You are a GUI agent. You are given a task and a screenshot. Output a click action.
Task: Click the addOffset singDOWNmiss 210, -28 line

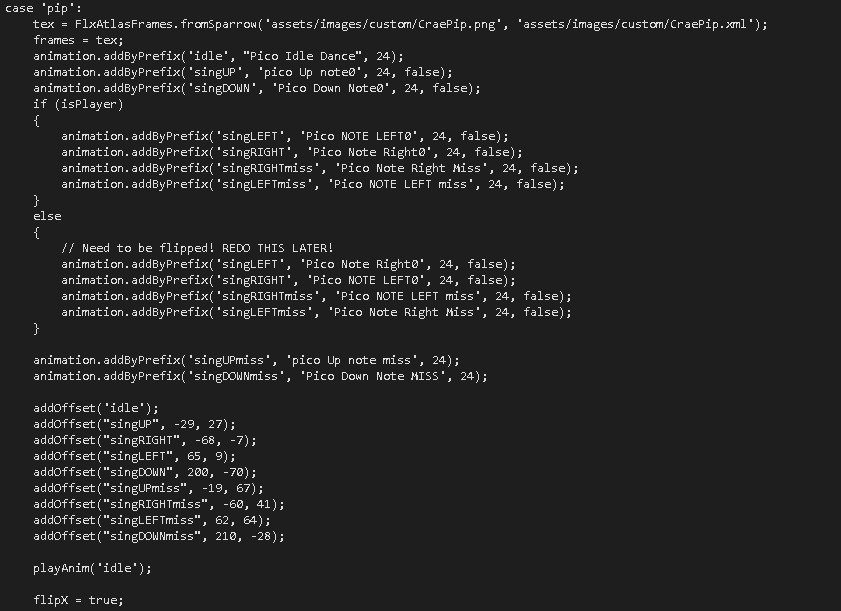point(159,536)
